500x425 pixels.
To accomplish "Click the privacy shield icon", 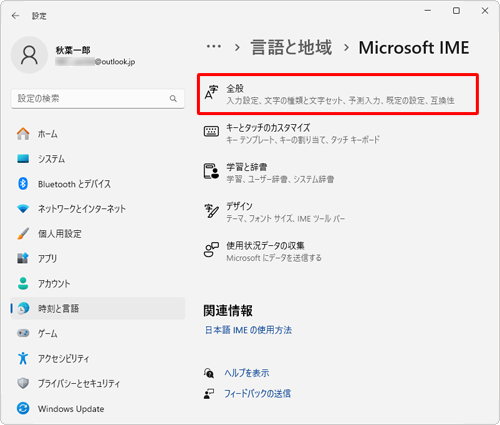I will click(x=23, y=383).
